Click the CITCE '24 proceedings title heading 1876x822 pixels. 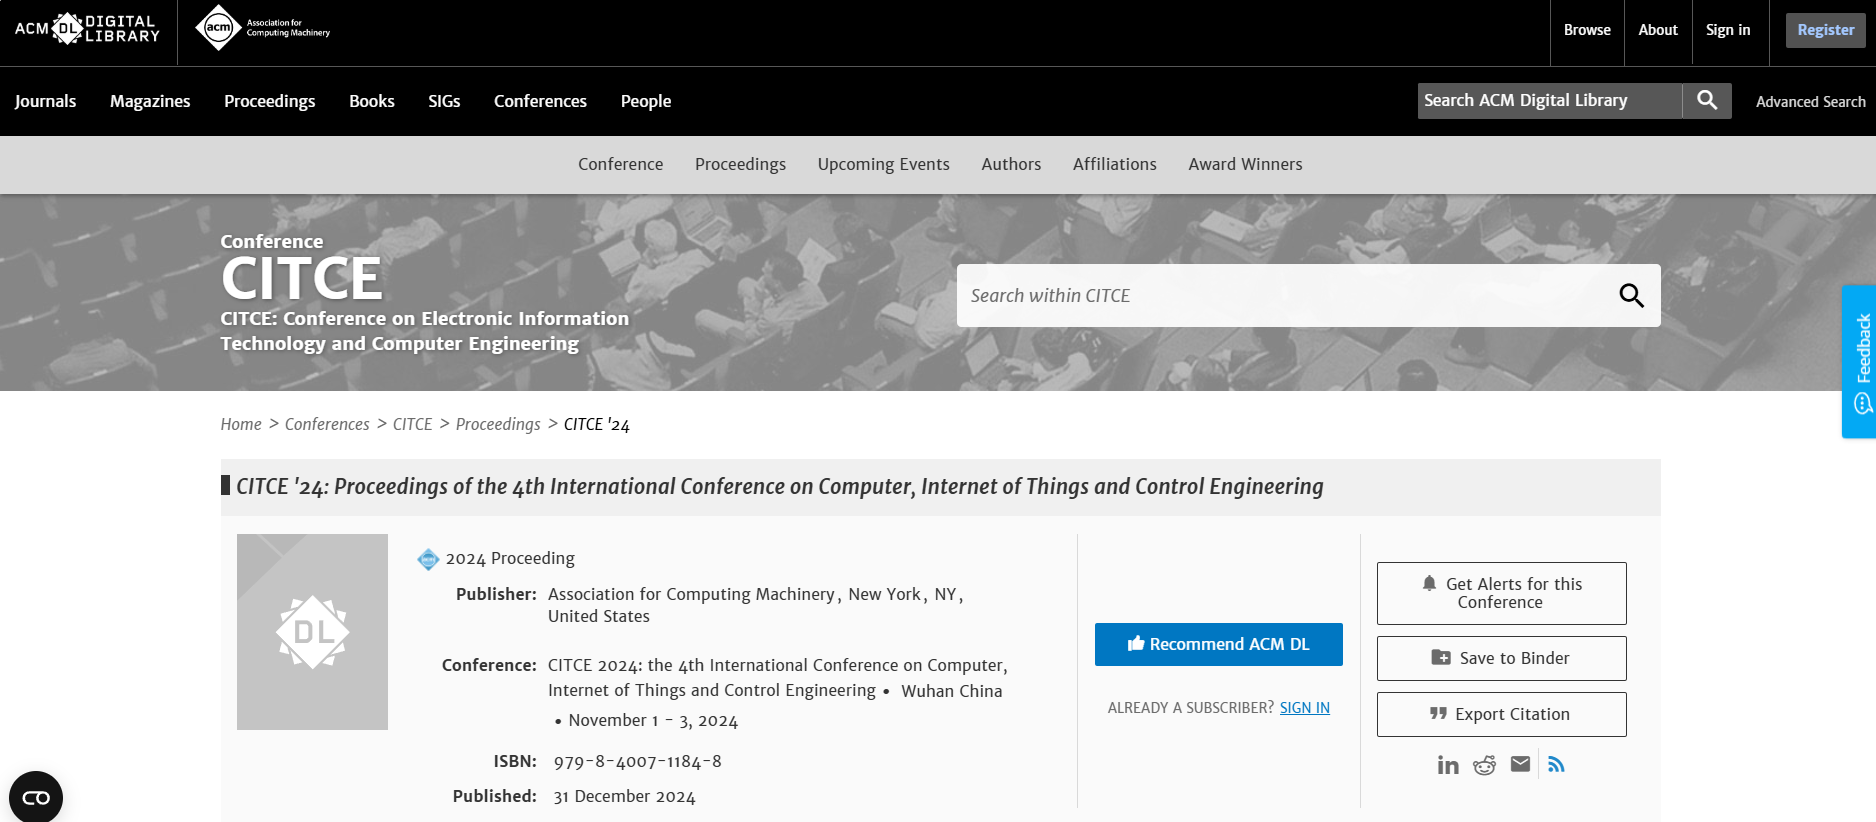point(780,487)
